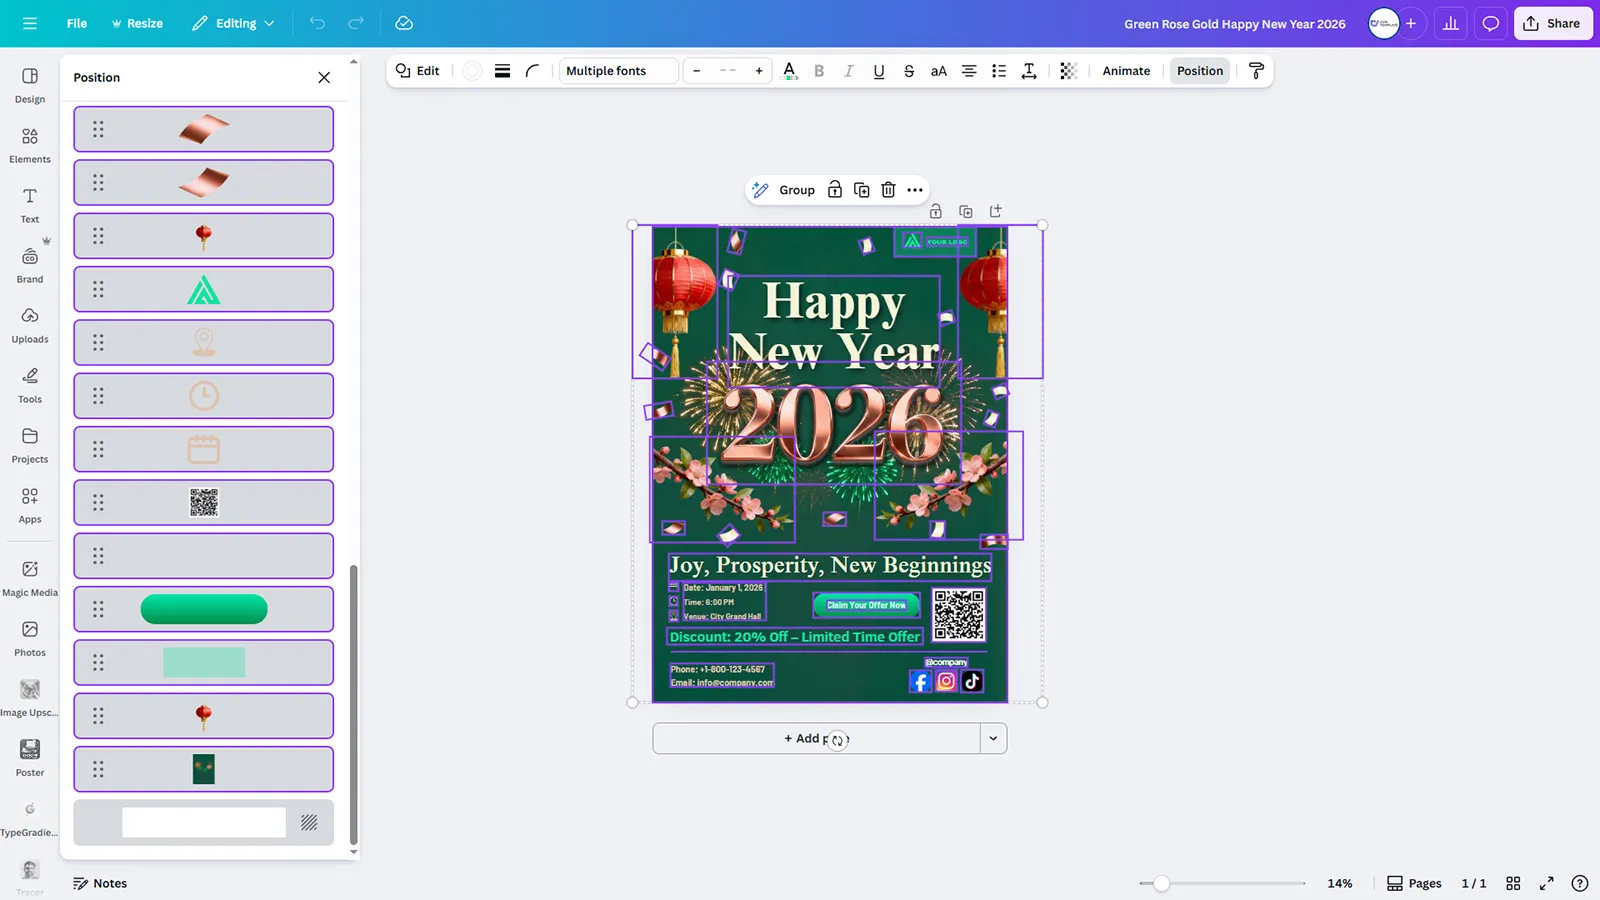Click the Share button

(1552, 24)
